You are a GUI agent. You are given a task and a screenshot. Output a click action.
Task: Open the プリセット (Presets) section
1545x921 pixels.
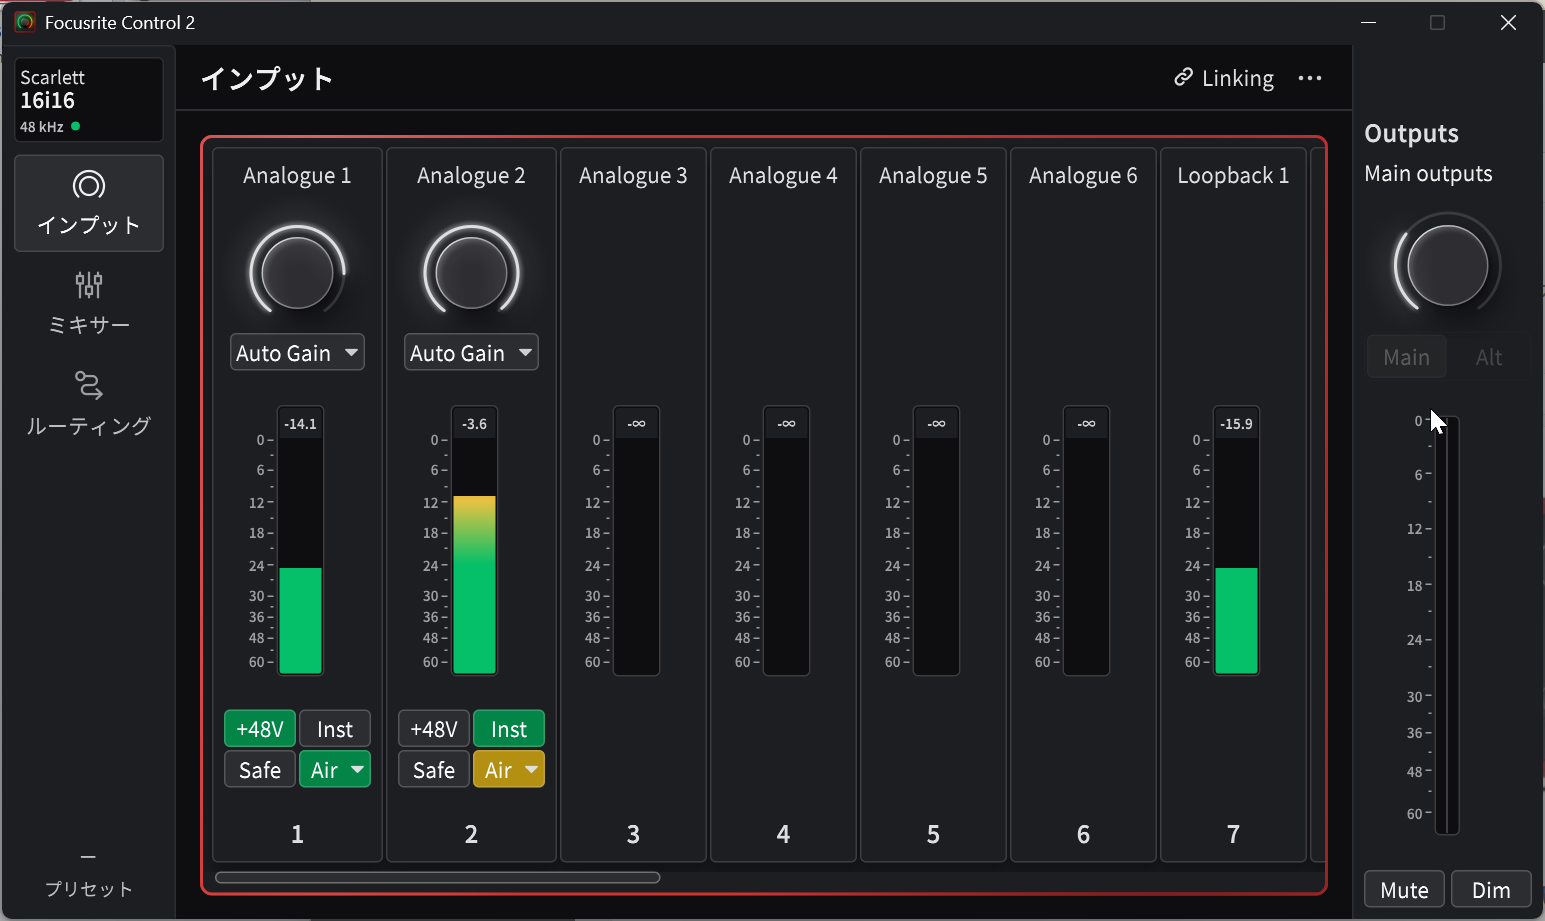pos(89,876)
